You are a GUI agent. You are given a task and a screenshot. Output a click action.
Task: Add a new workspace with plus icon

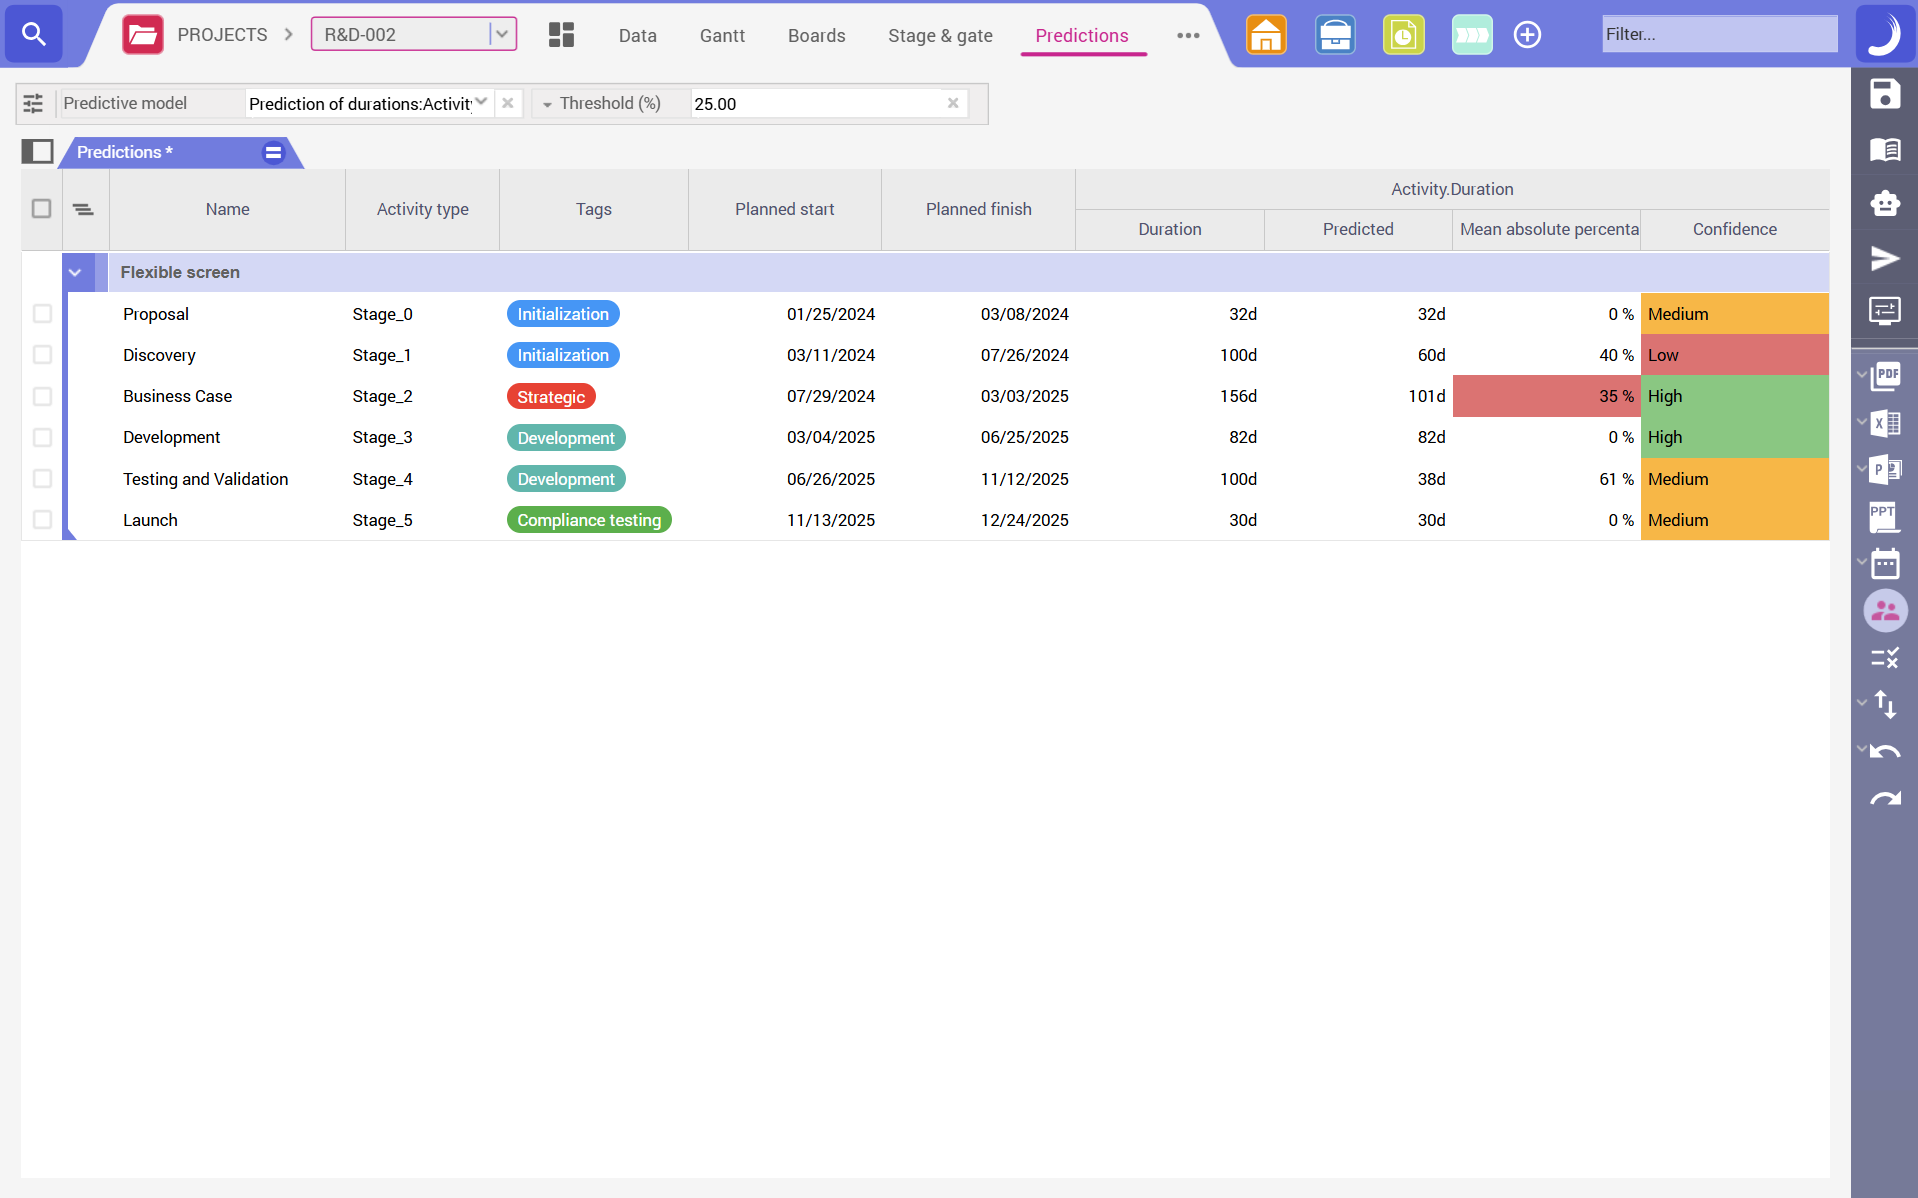coord(1527,35)
